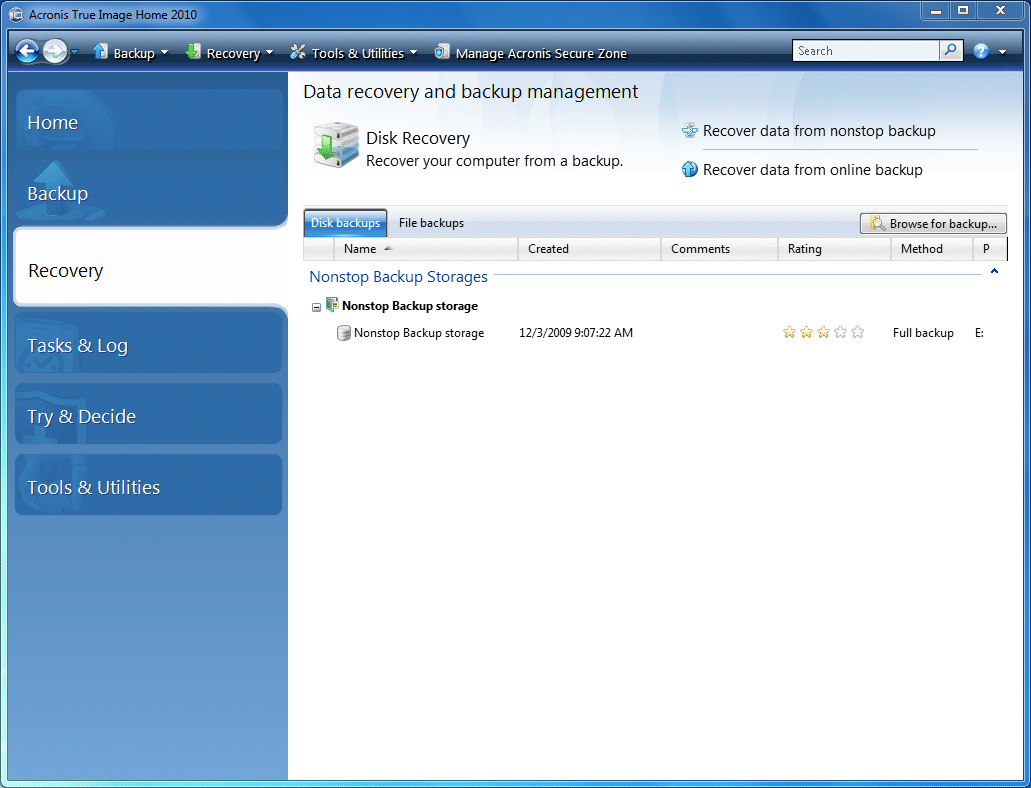Open the Backup sidebar section
The image size is (1031, 788).
point(149,191)
